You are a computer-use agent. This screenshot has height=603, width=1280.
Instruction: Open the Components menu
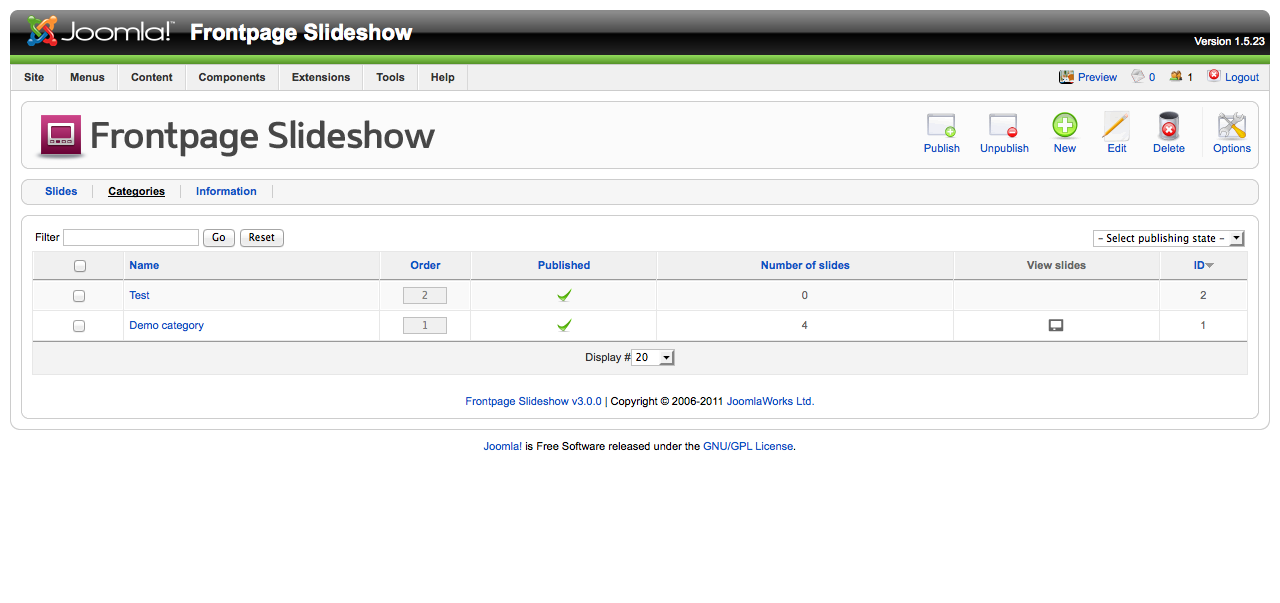pos(232,77)
